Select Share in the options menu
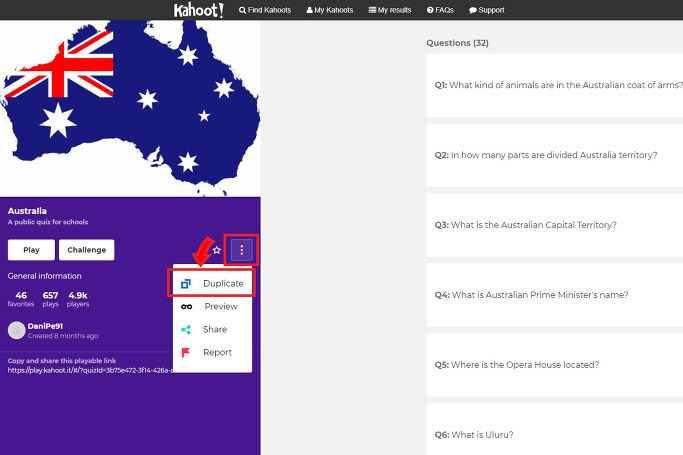 [212, 330]
